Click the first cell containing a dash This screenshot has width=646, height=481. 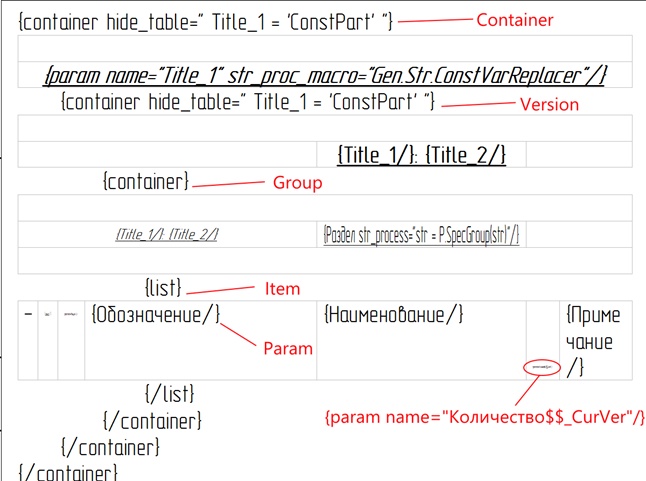pos(28,315)
